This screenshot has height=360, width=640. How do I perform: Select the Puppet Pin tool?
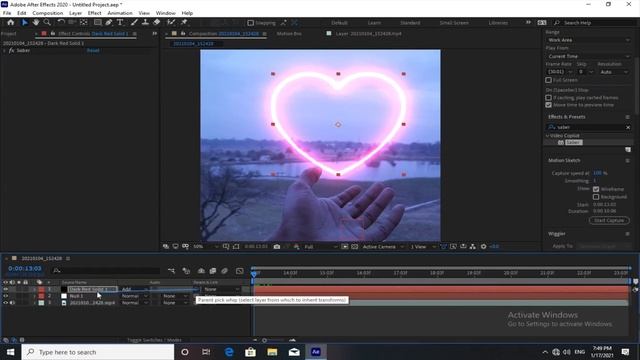point(184,22)
